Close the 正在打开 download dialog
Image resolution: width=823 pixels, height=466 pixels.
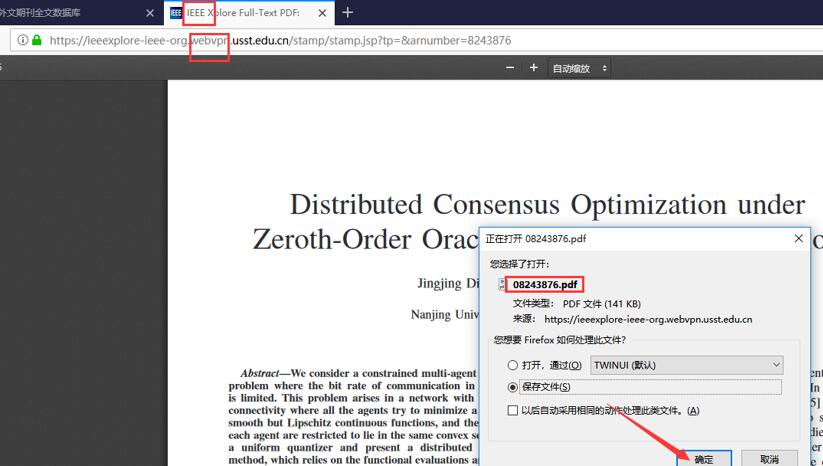tap(798, 239)
